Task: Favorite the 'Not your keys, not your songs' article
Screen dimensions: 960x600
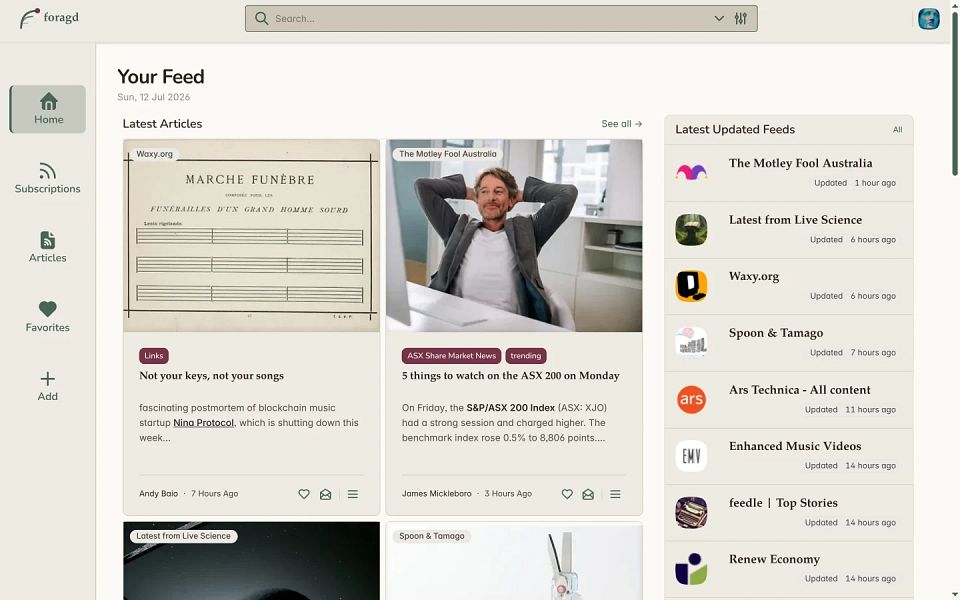Action: pyautogui.click(x=304, y=494)
